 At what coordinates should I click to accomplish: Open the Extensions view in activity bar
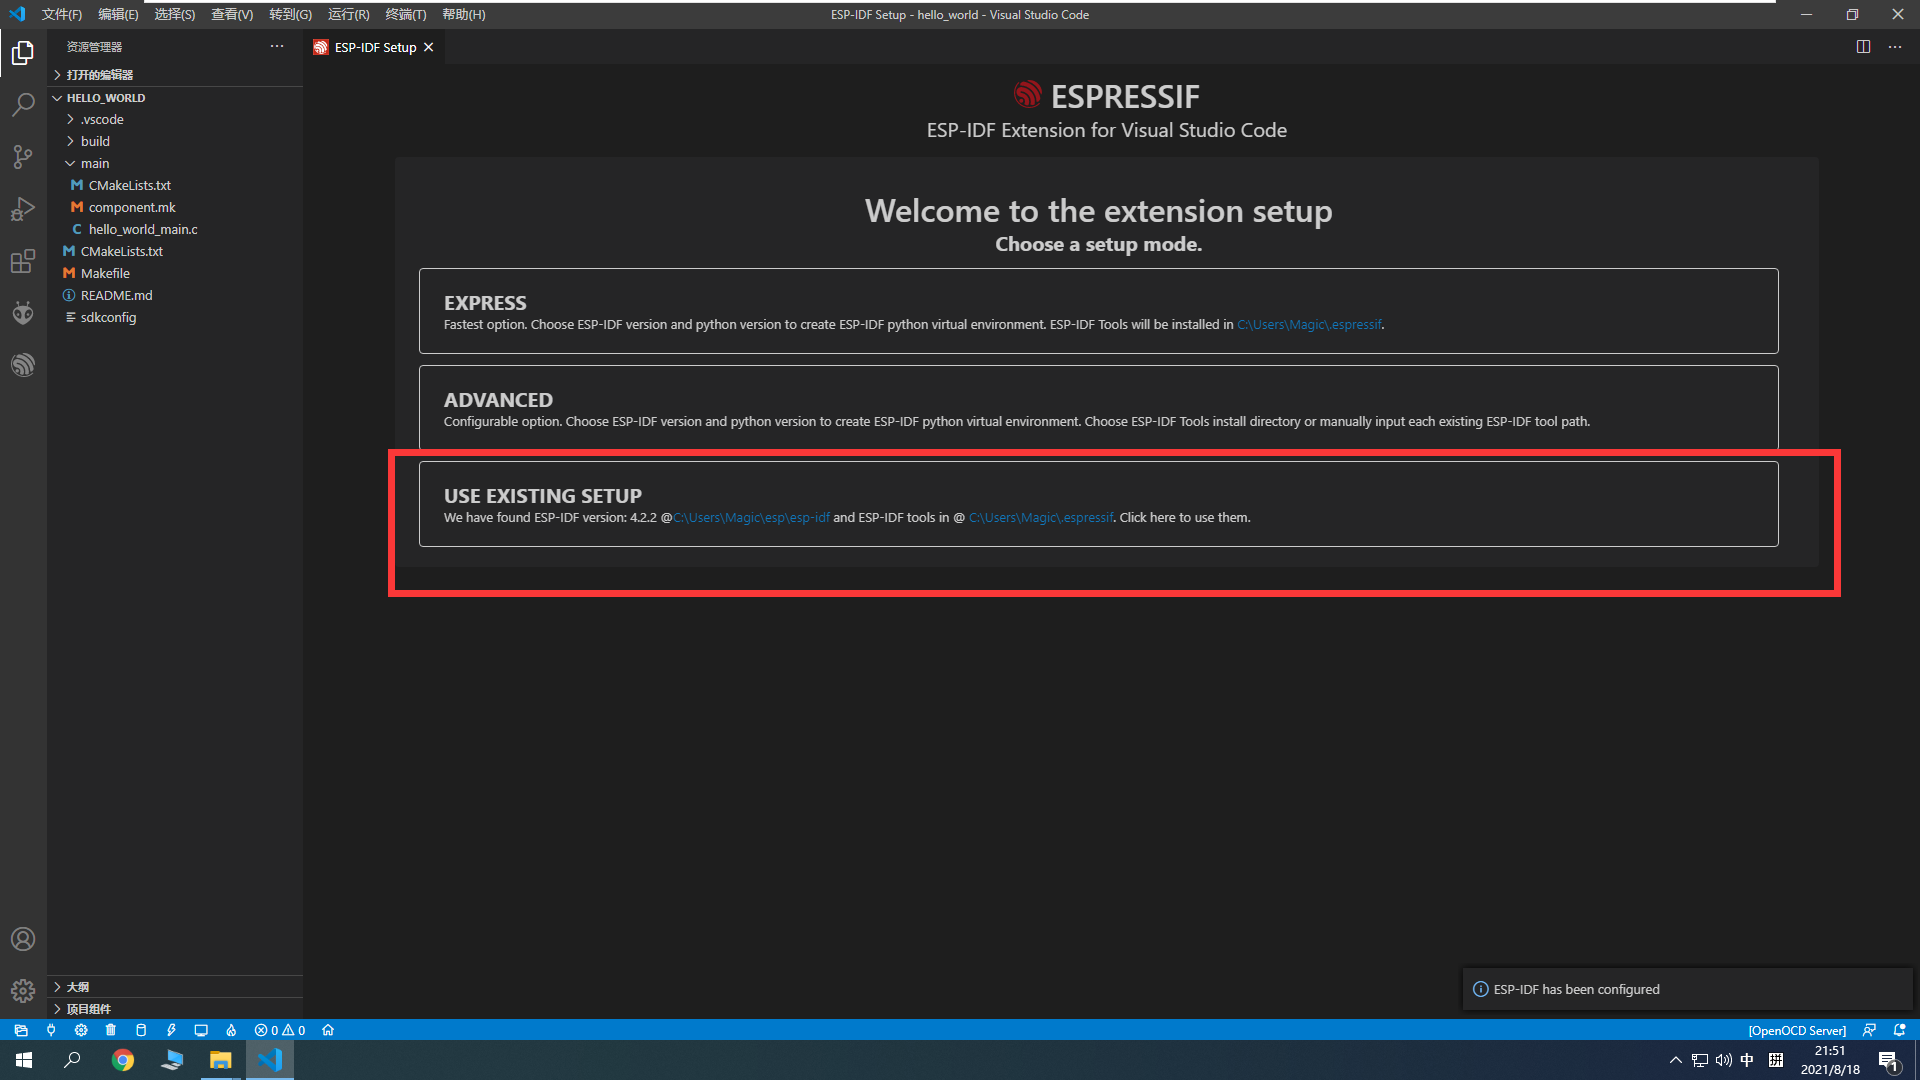coord(23,262)
